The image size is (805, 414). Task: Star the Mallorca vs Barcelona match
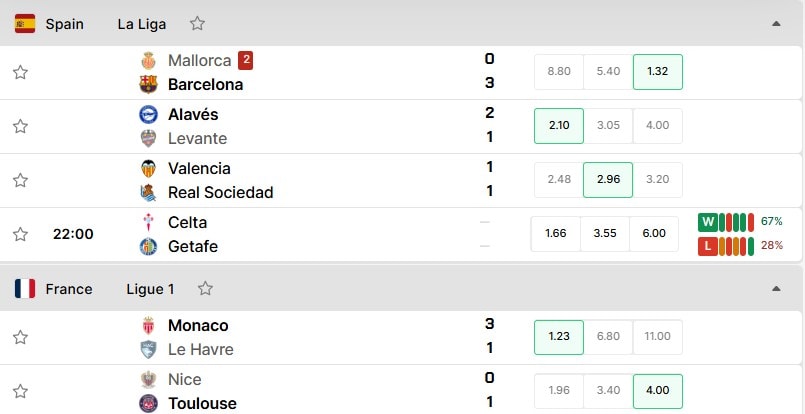20,72
